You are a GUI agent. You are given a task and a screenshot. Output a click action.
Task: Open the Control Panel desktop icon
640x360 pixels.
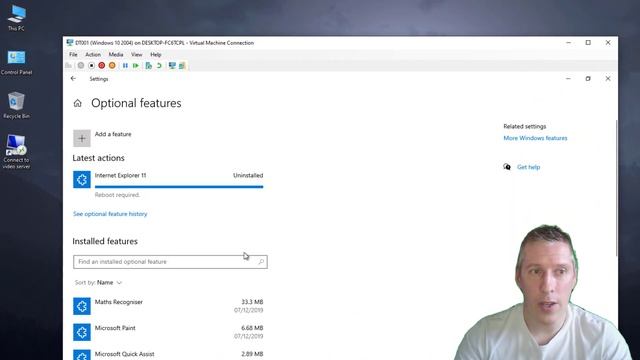pos(16,62)
